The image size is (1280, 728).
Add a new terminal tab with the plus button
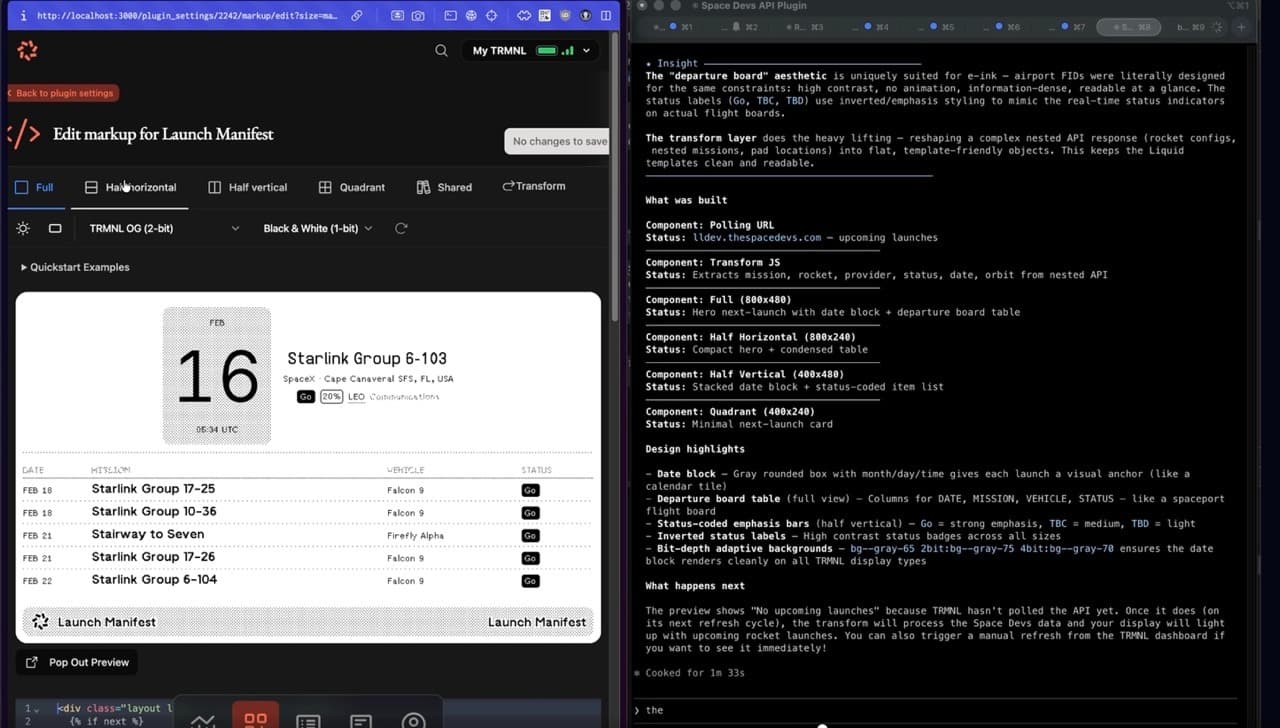[1241, 27]
